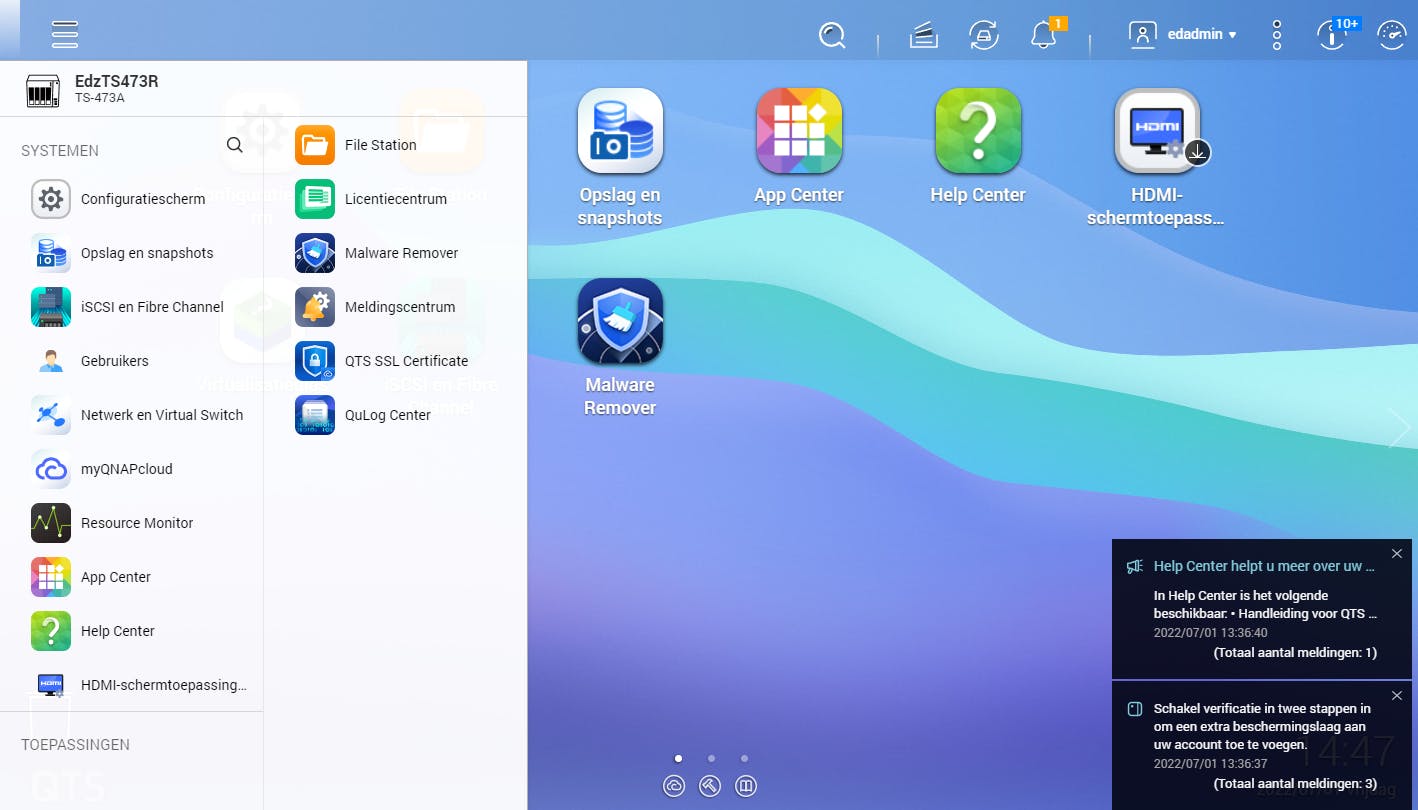Open the HDMI-schermtoepassing desktop shortcut

coord(1157,131)
